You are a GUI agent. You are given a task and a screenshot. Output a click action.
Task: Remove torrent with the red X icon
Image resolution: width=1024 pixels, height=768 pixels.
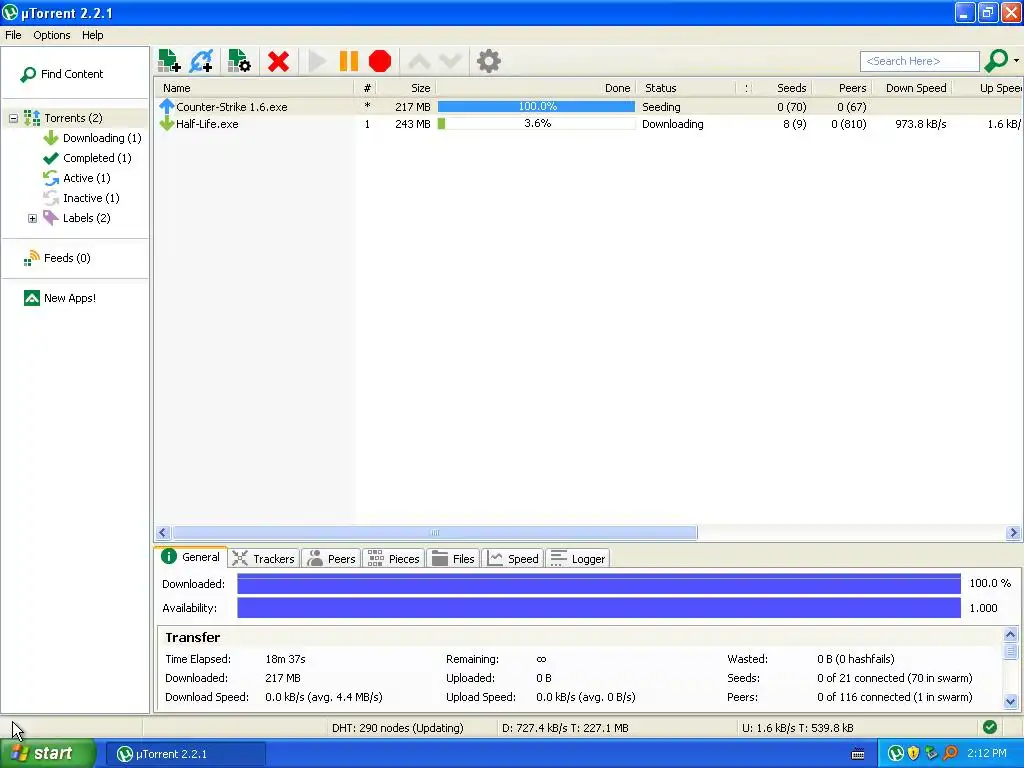coord(278,61)
